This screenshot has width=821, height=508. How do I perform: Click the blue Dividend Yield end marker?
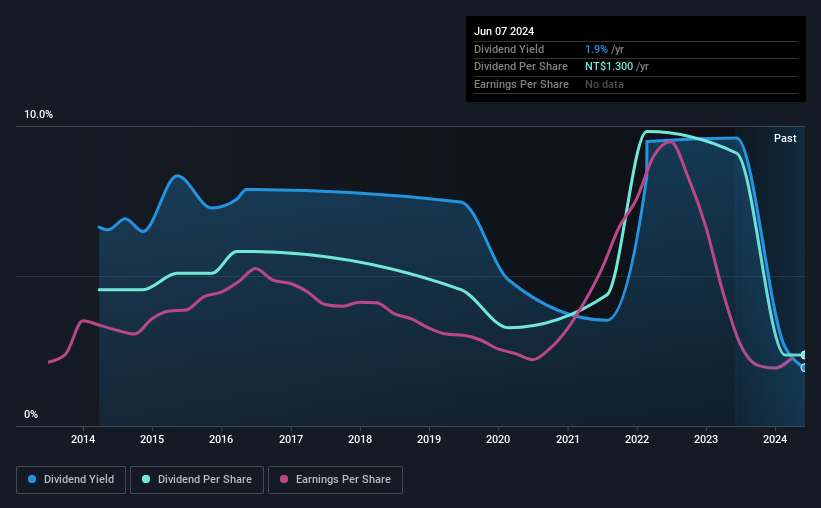click(803, 368)
